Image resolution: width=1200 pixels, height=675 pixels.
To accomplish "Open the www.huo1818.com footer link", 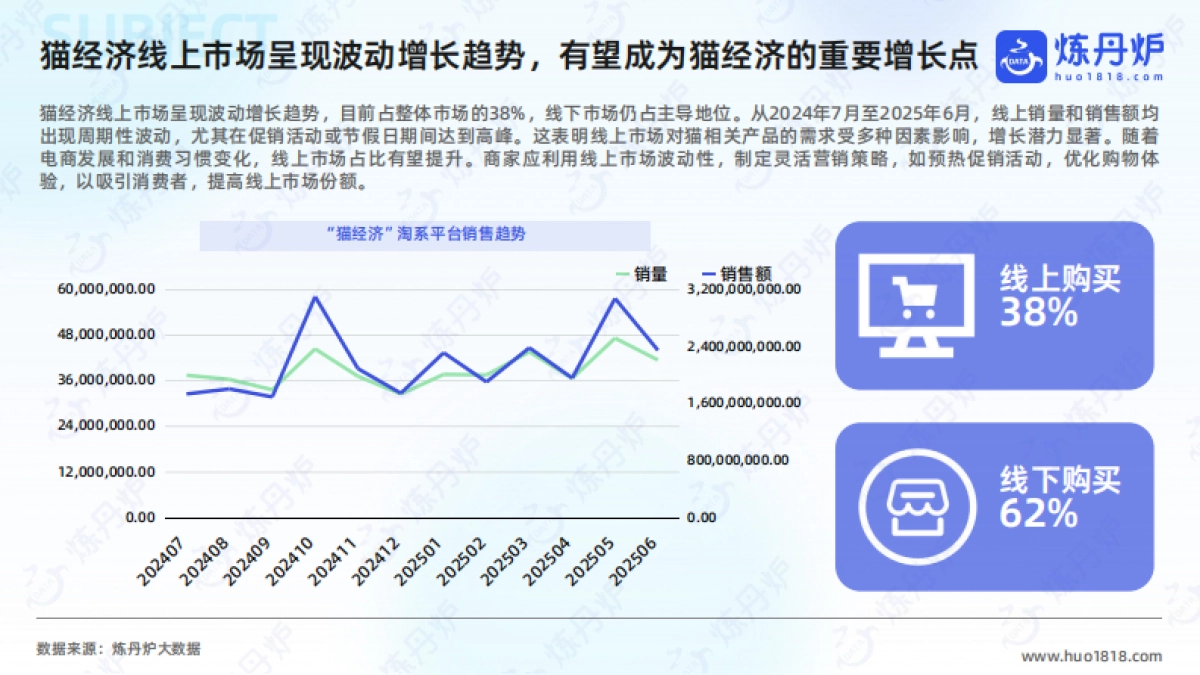I will pos(1091,656).
